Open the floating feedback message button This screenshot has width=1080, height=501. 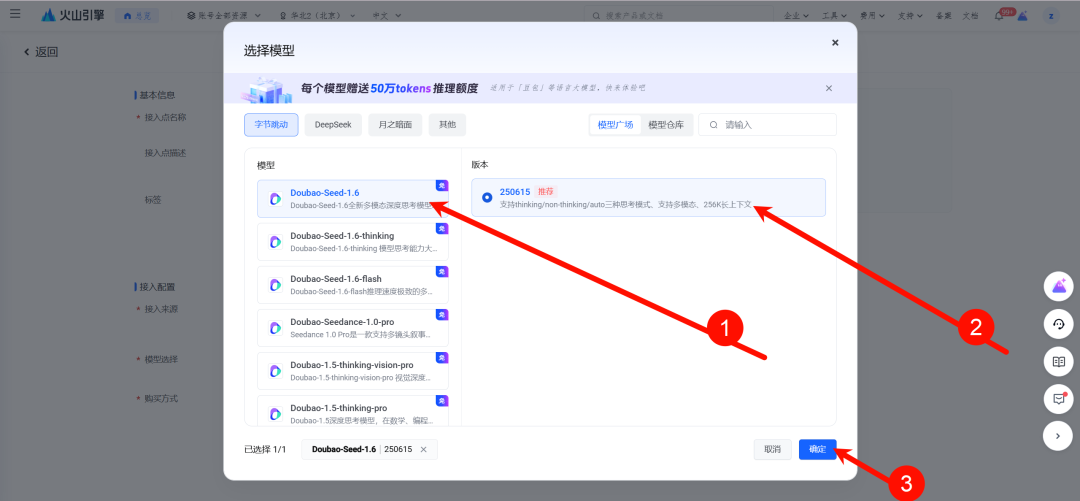click(x=1059, y=398)
